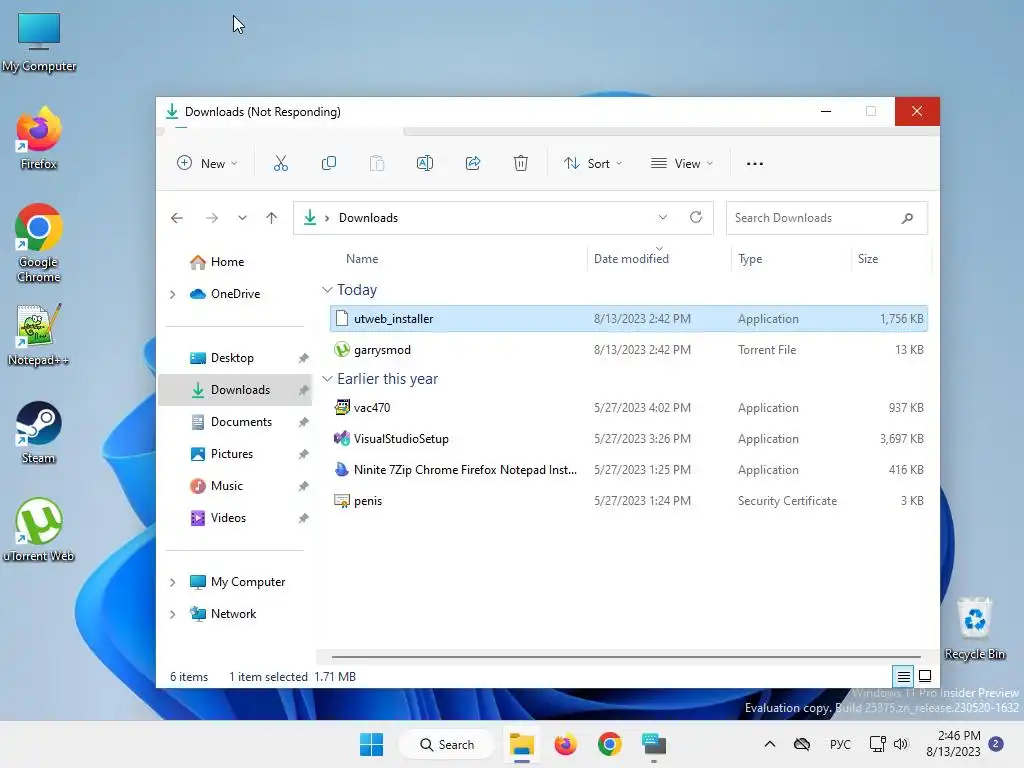Image resolution: width=1024 pixels, height=768 pixels.
Task: Expand My Computer tree node
Action: 172,583
